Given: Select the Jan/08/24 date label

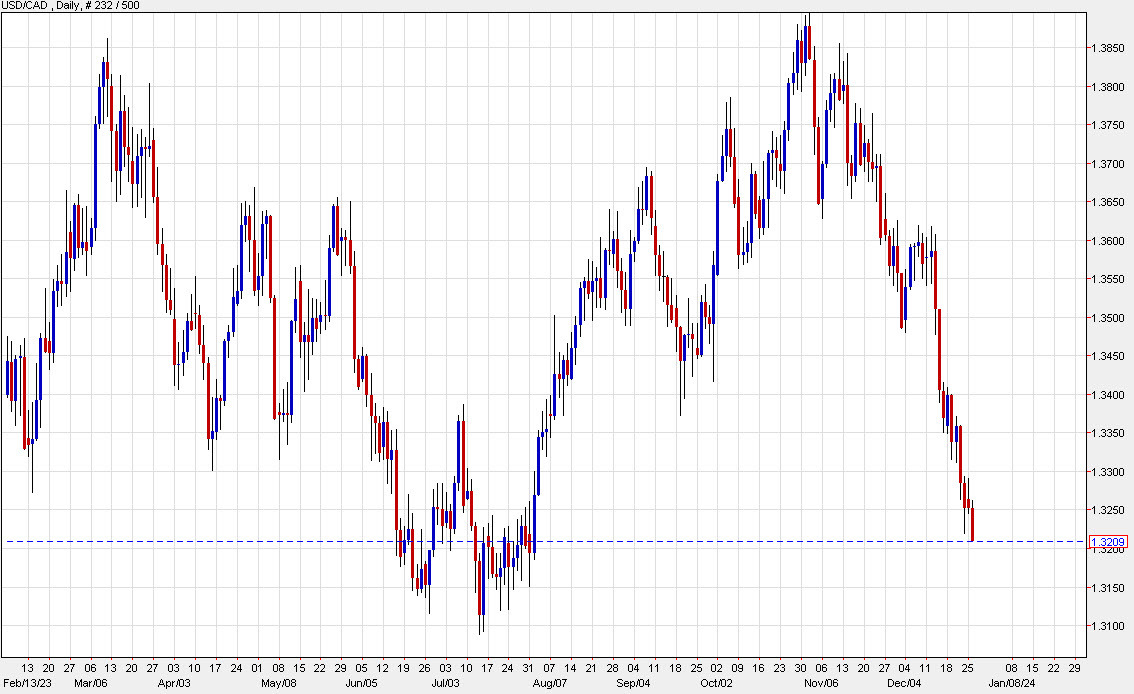Looking at the screenshot, I should 1012,684.
